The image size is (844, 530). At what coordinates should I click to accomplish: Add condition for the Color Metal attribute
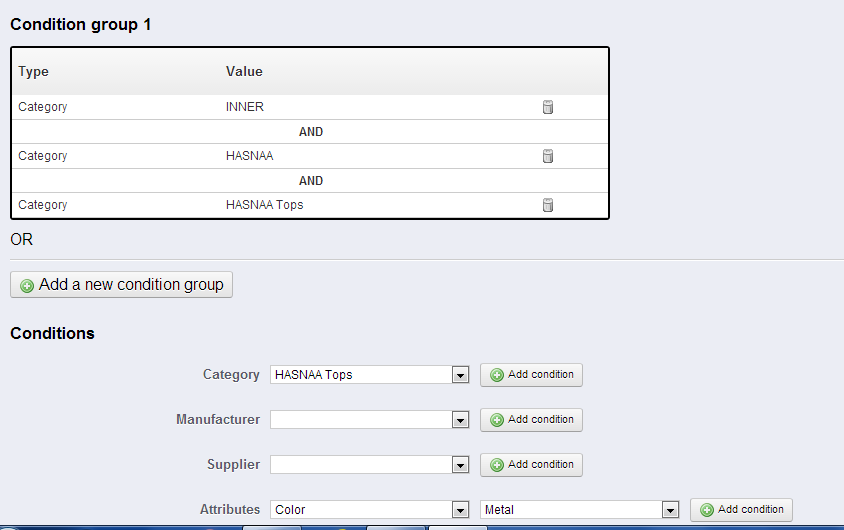(741, 510)
